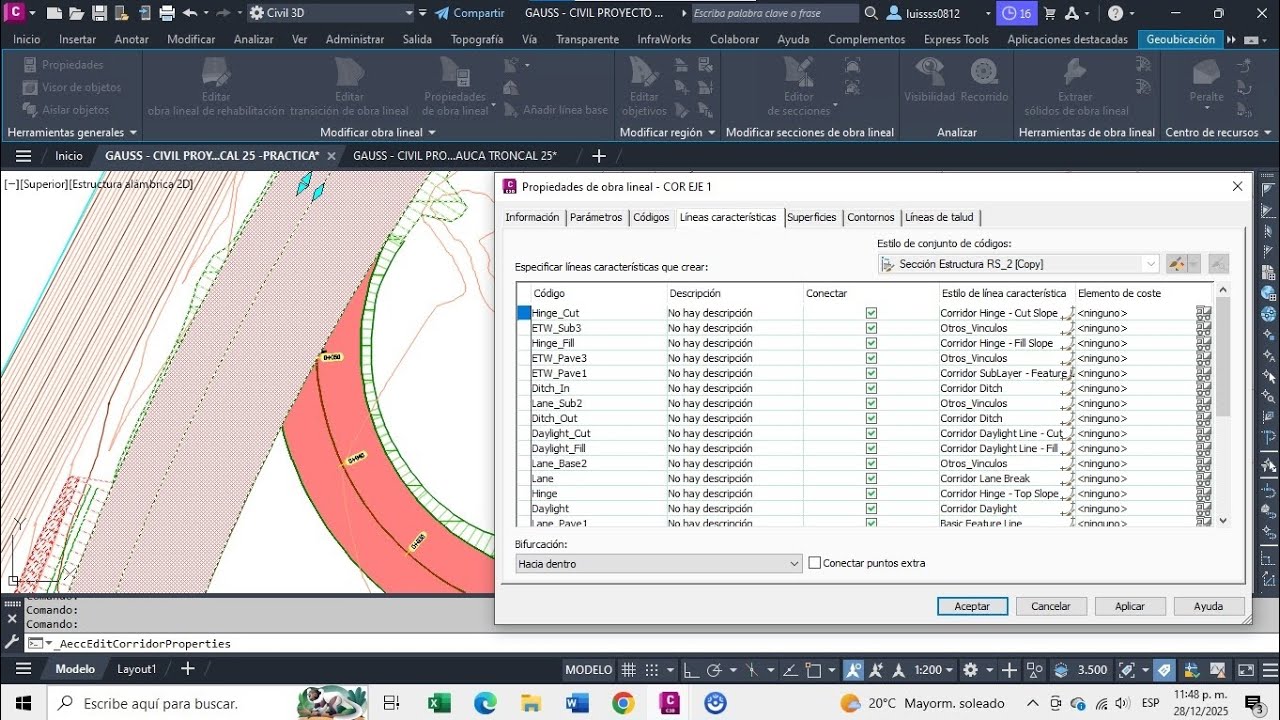Image resolution: width=1280 pixels, height=720 pixels.
Task: Switch to the Contornos tab
Action: coord(871,217)
